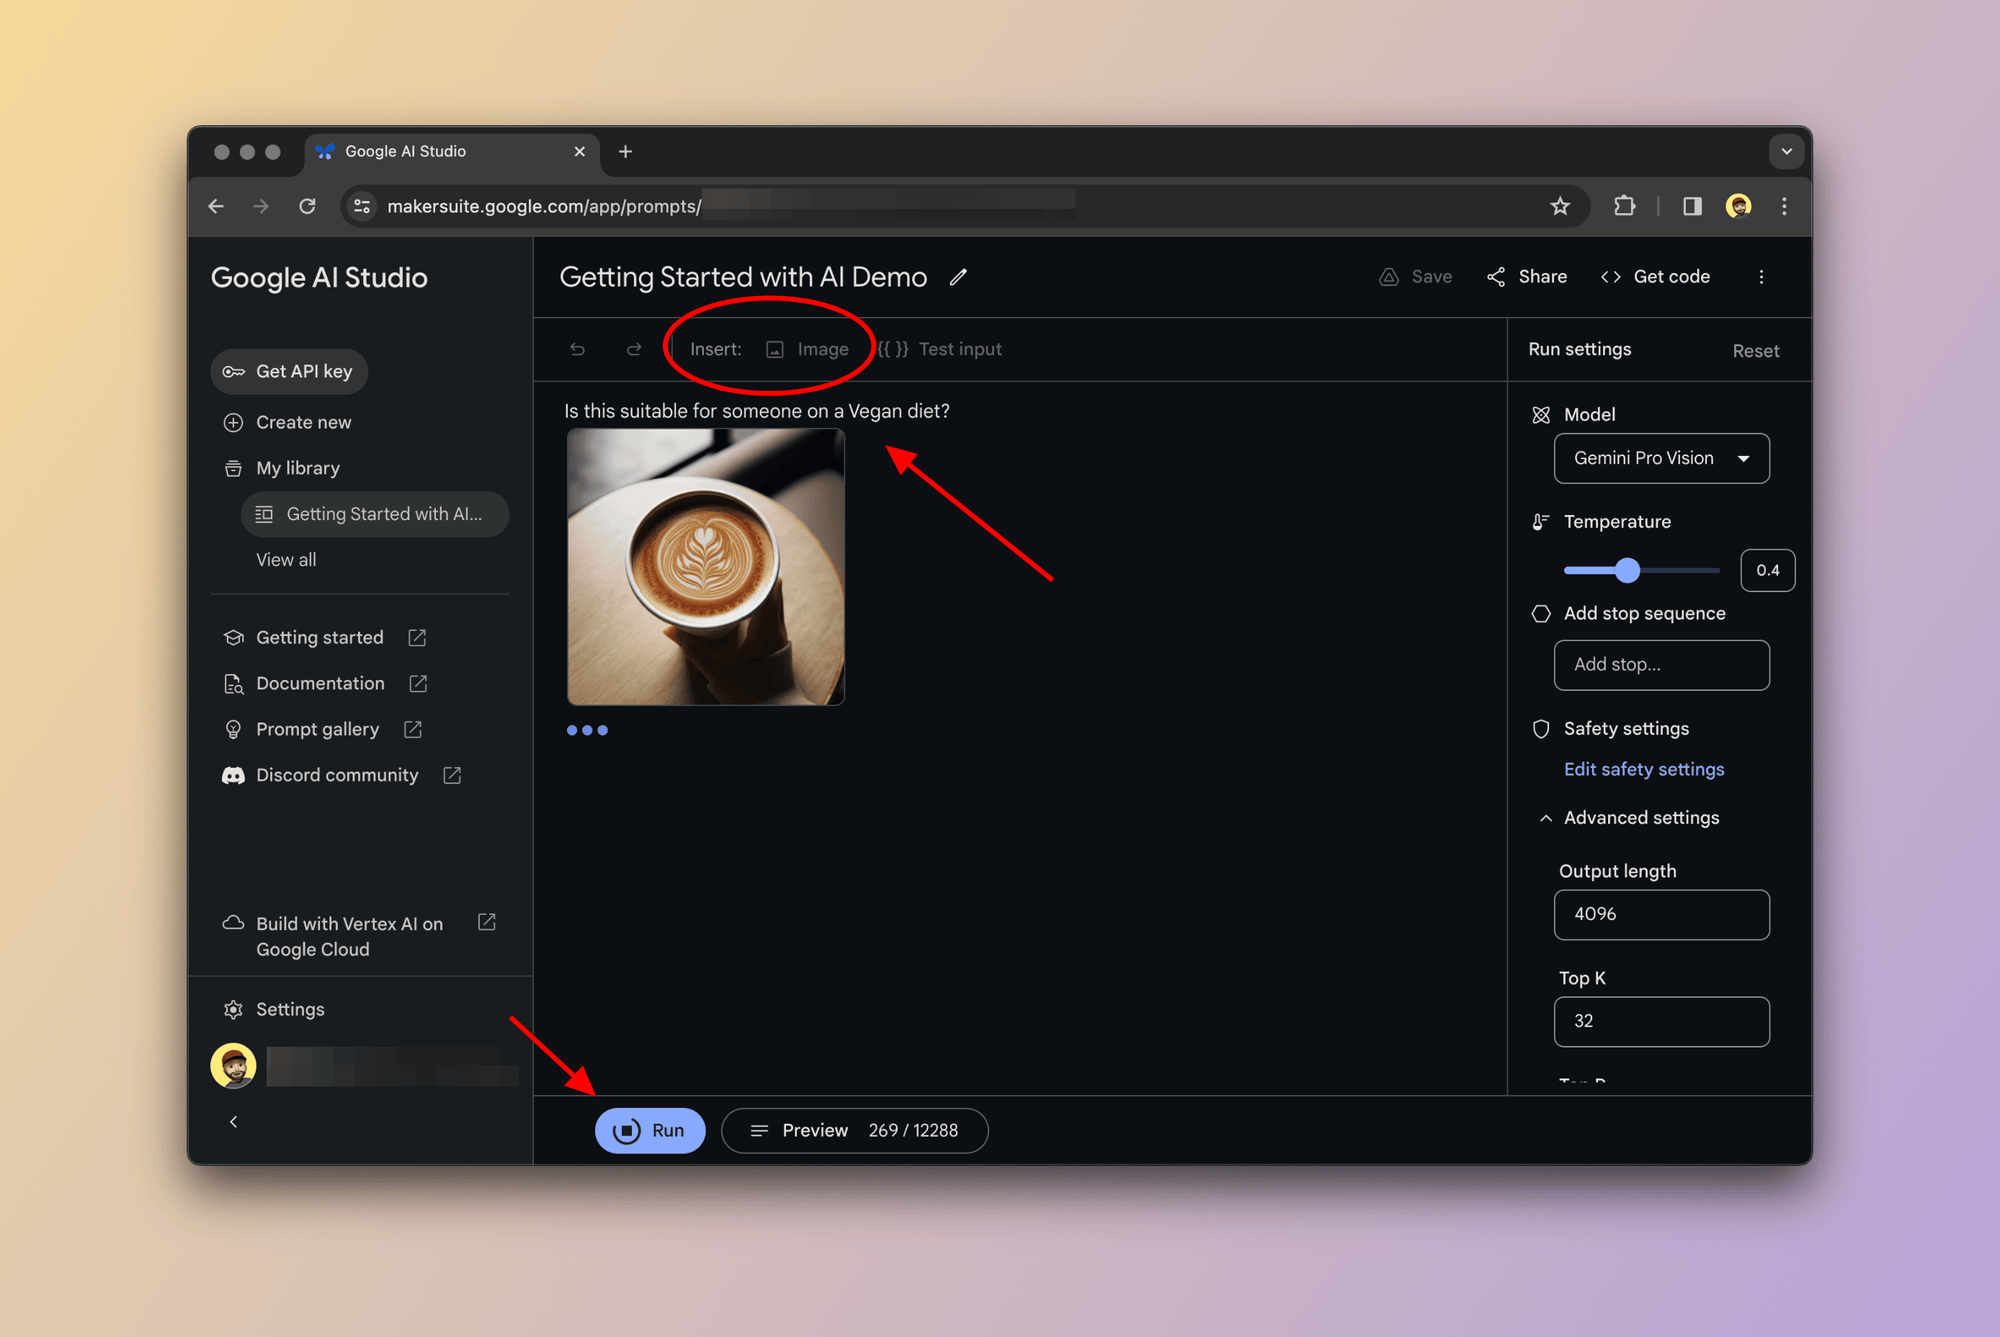The height and width of the screenshot is (1337, 2000).
Task: Click the Share menu button
Action: [x=1527, y=276]
